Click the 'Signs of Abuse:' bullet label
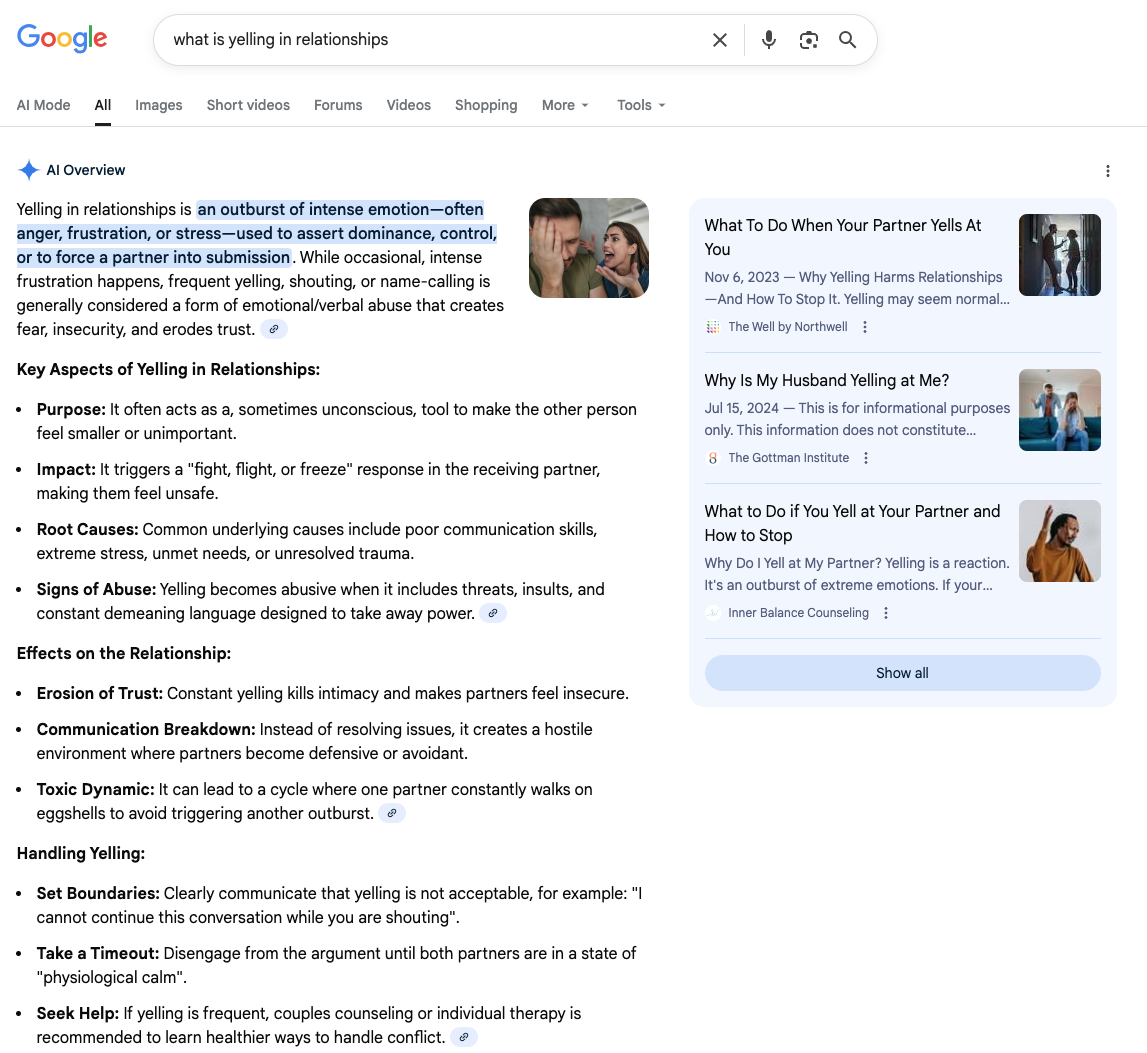Image resolution: width=1147 pixels, height=1053 pixels. click(x=96, y=589)
